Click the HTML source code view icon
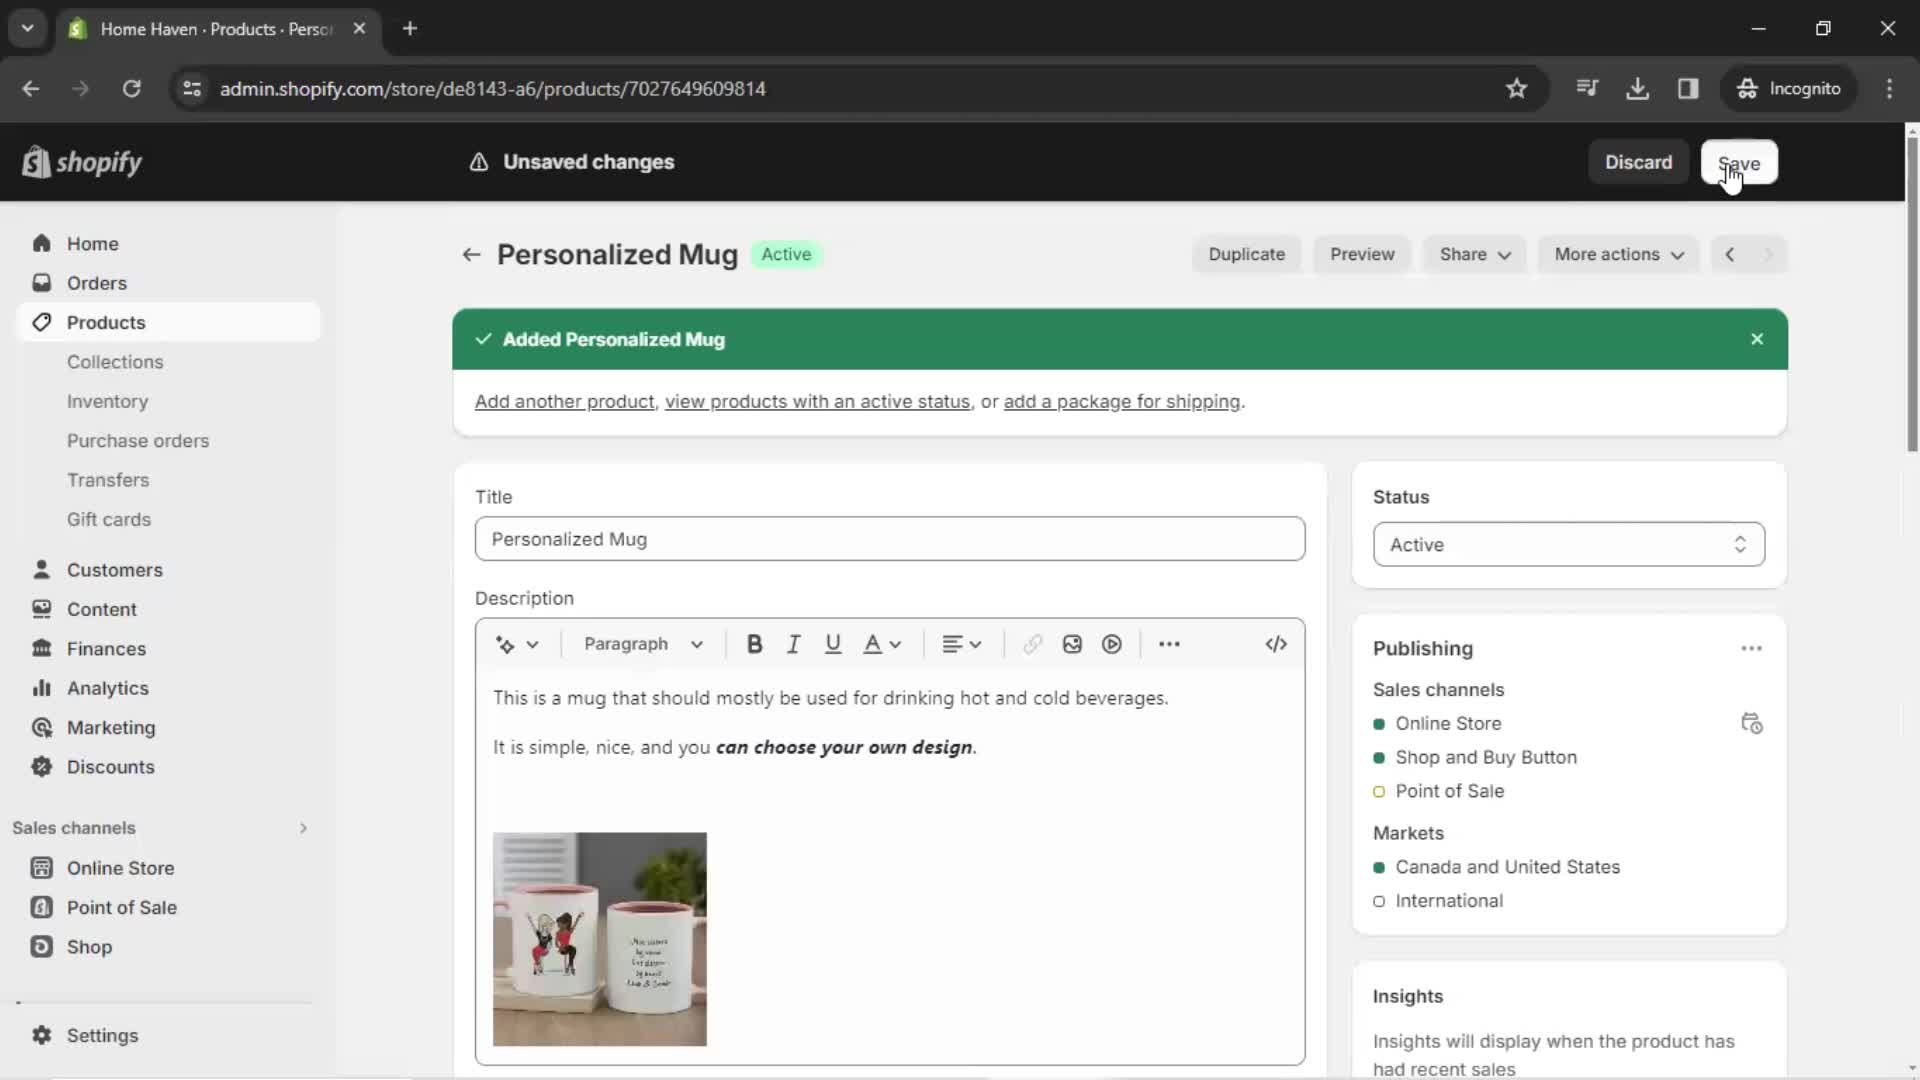Screen dimensions: 1920x1080 coord(1275,644)
